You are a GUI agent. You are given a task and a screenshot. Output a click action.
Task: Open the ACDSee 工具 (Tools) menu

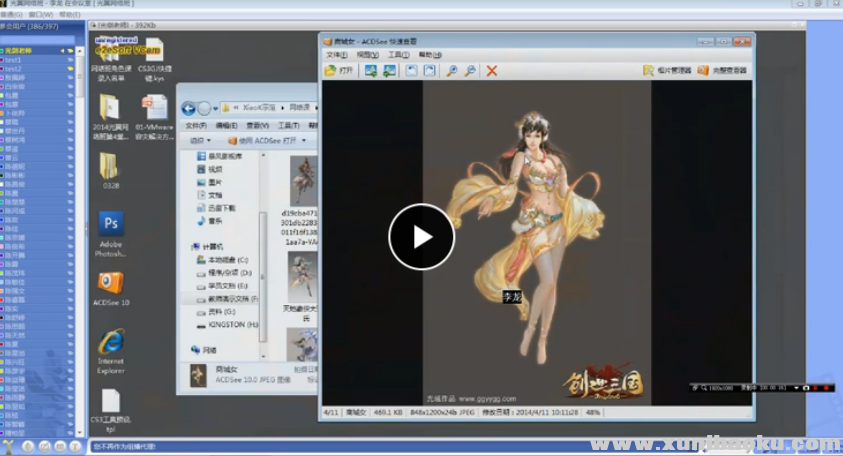(x=398, y=55)
